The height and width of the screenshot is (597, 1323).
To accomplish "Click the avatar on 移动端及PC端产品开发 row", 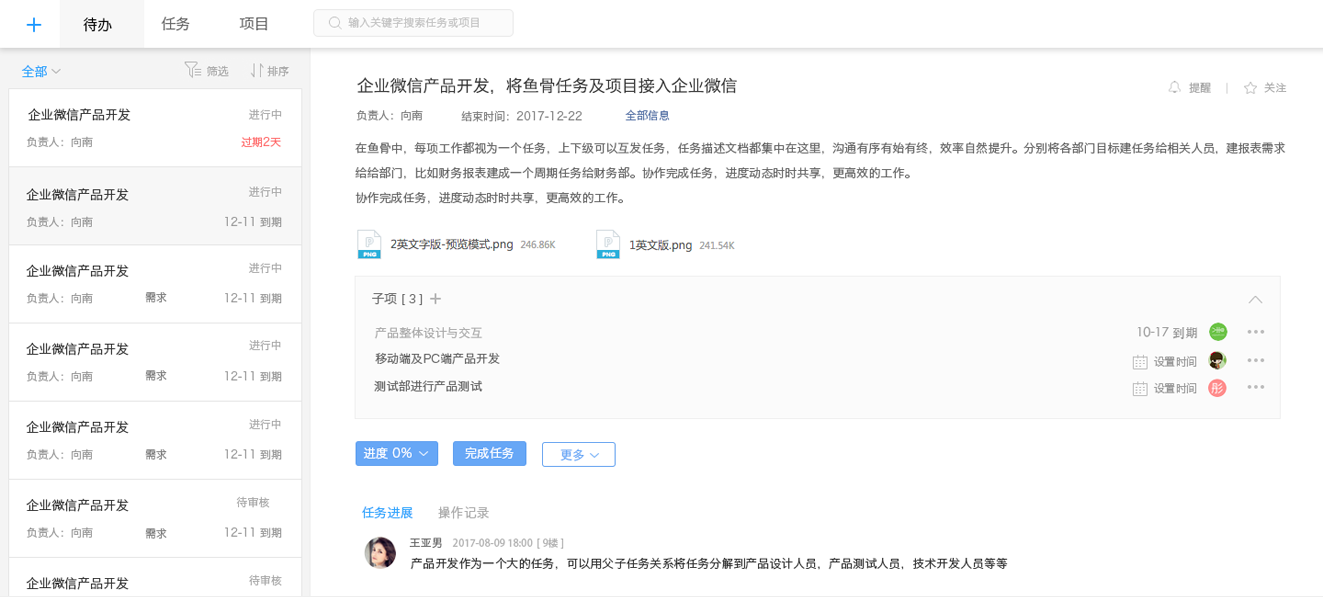I will (x=1217, y=360).
